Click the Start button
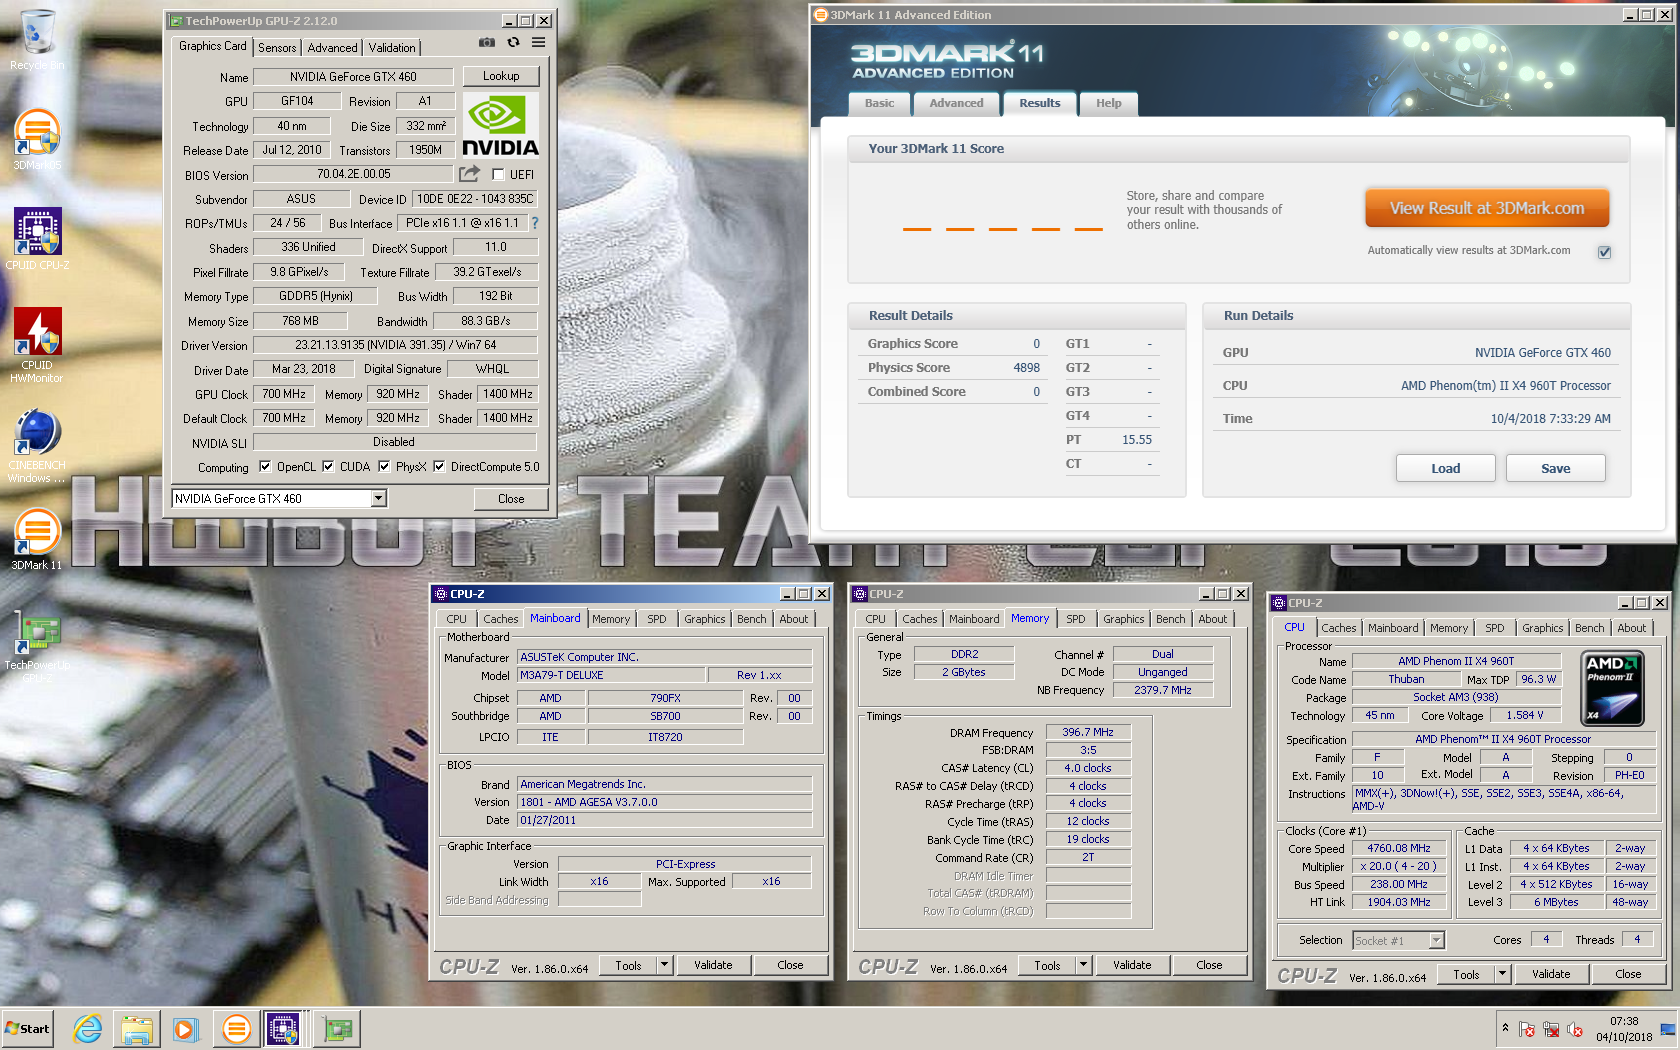 (x=28, y=1028)
